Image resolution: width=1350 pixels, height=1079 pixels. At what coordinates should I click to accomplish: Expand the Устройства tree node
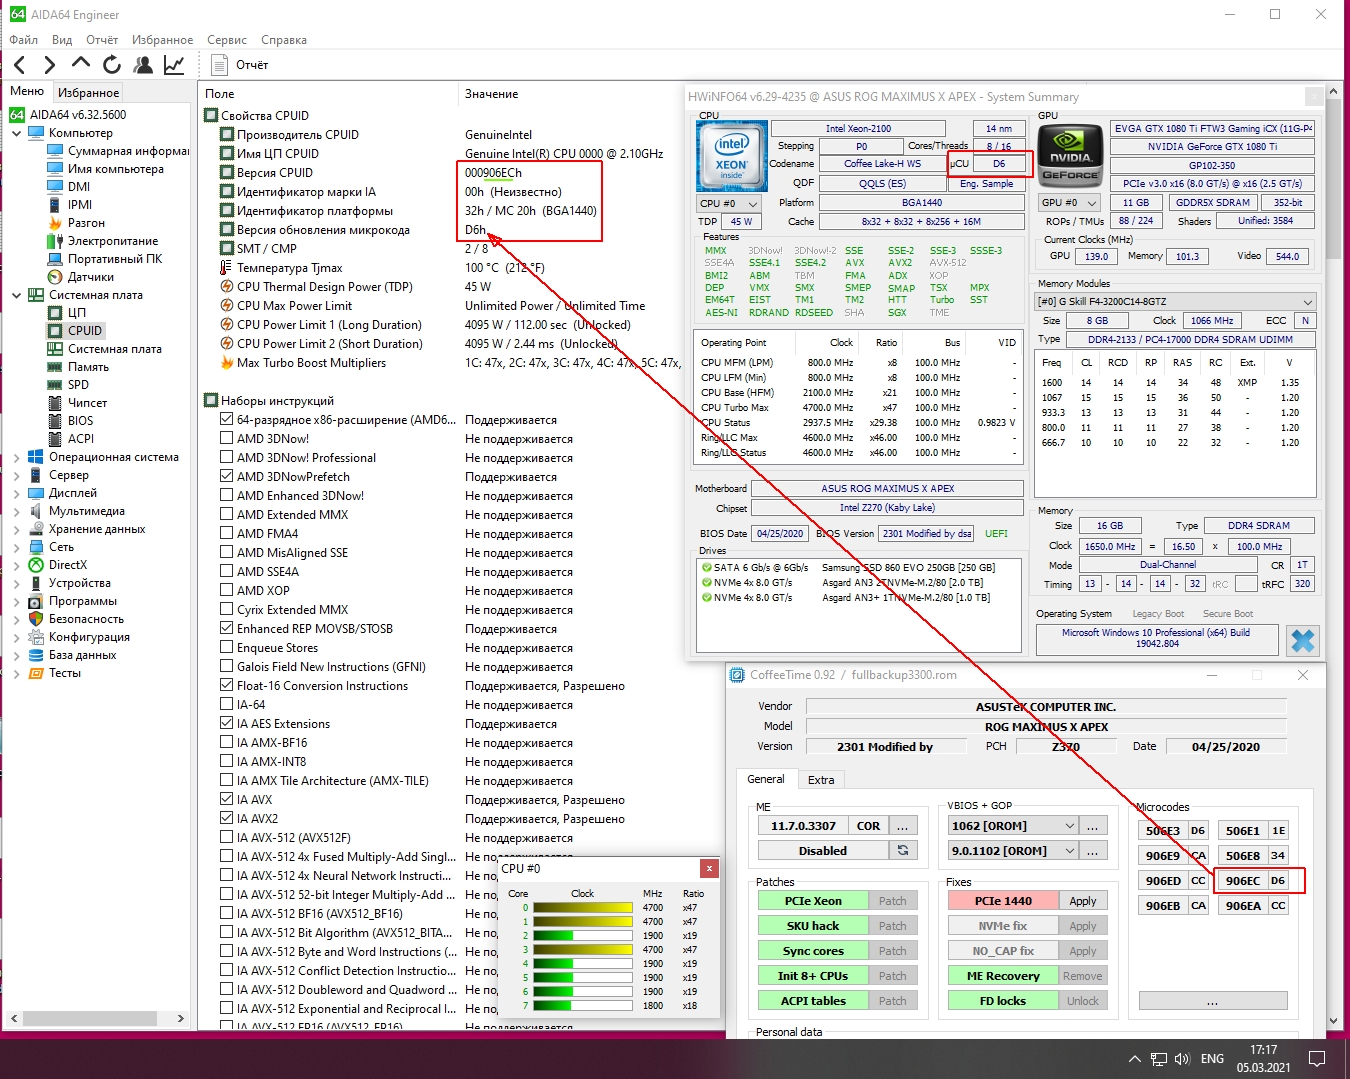click(16, 583)
